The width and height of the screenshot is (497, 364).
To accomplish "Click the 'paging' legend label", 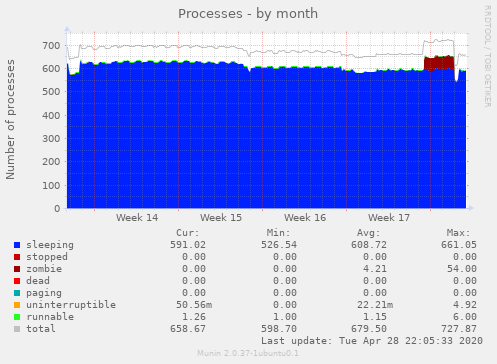I will point(44,293).
